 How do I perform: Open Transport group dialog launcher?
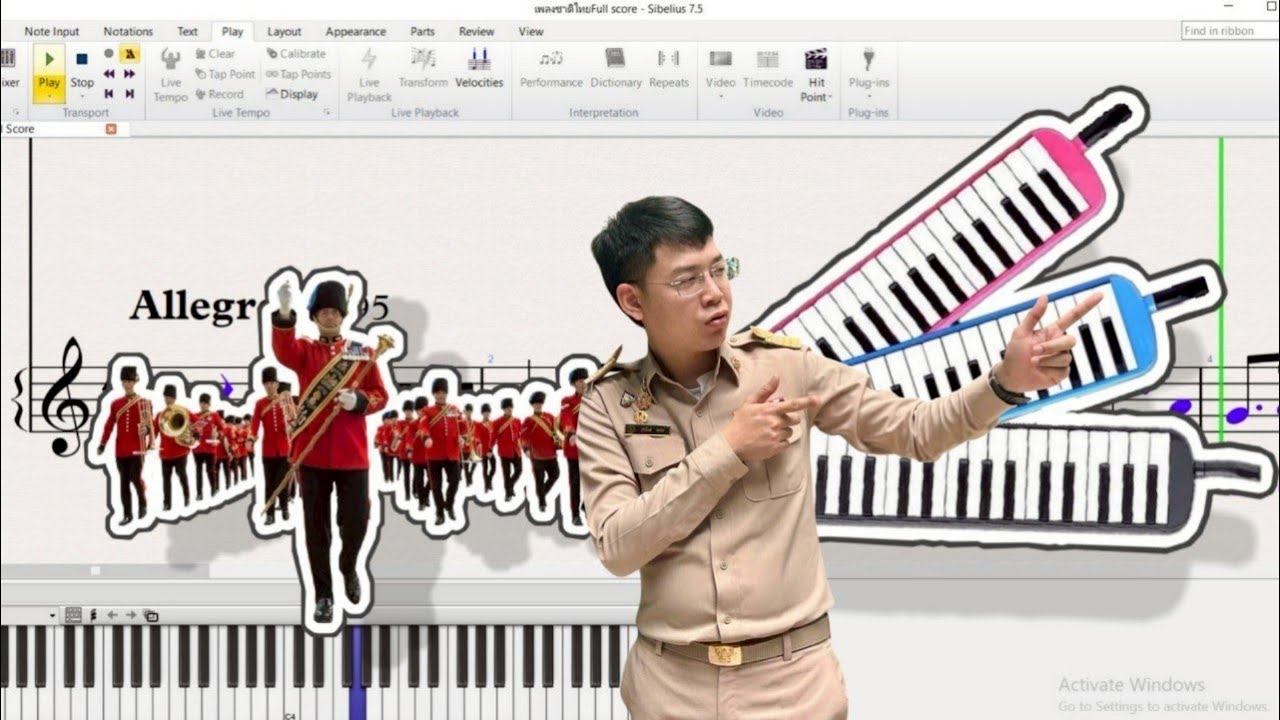pos(15,113)
